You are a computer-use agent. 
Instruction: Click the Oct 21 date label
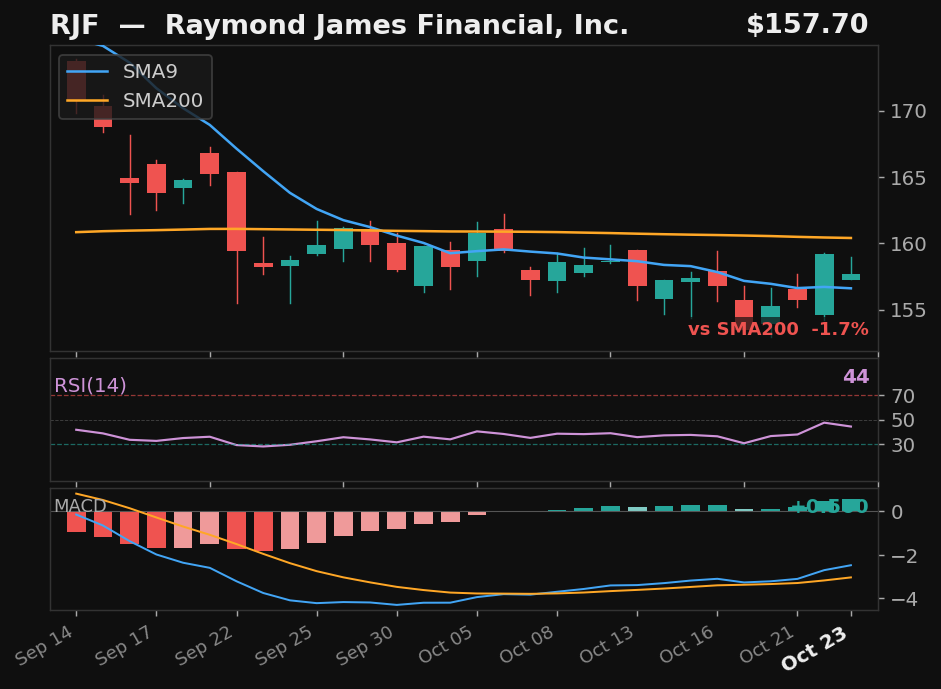[766, 645]
